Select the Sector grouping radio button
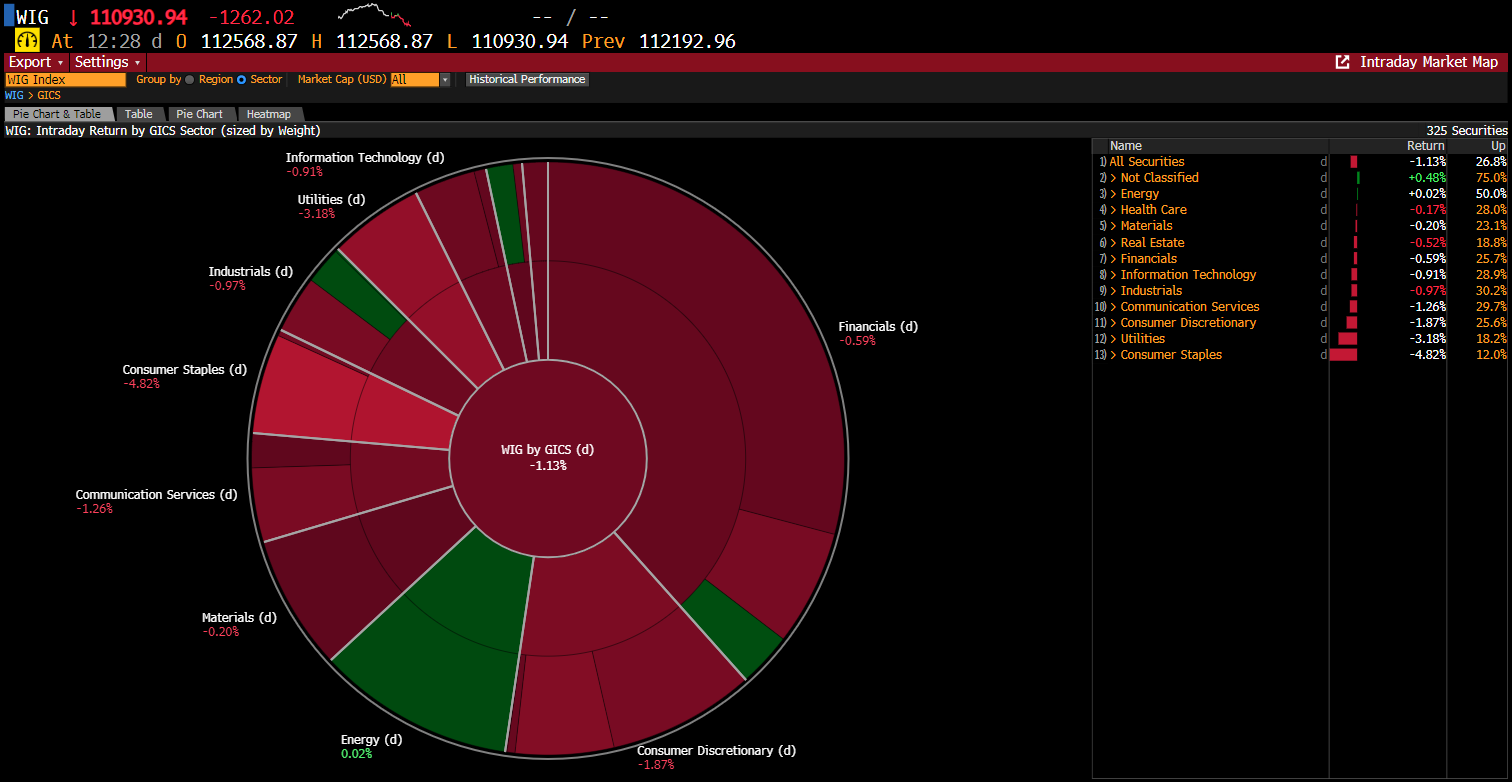 (242, 80)
